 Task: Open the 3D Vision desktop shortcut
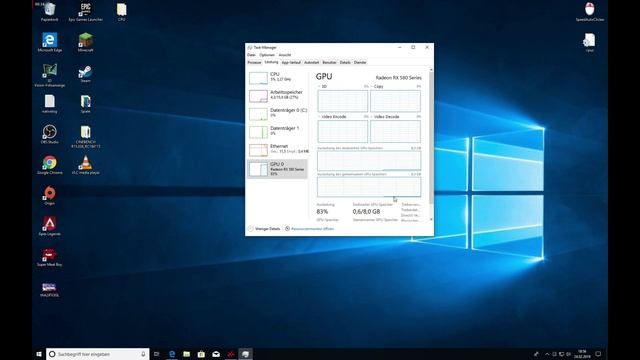pyautogui.click(x=49, y=75)
